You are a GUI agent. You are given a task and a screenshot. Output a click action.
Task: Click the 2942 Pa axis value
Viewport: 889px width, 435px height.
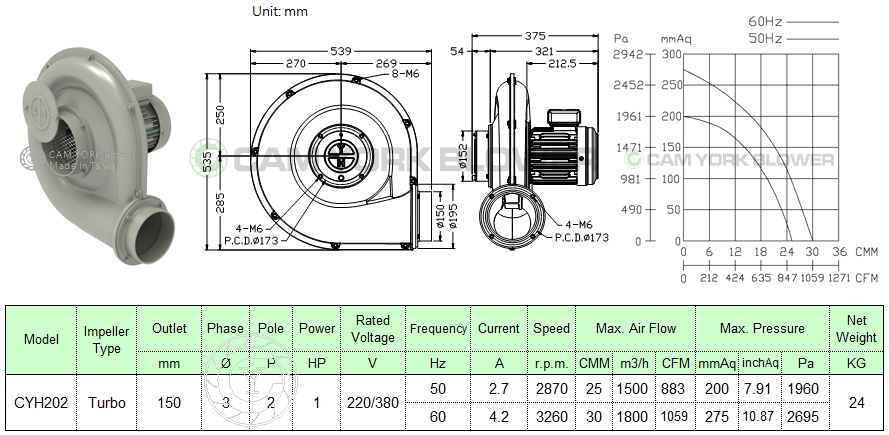click(x=629, y=54)
